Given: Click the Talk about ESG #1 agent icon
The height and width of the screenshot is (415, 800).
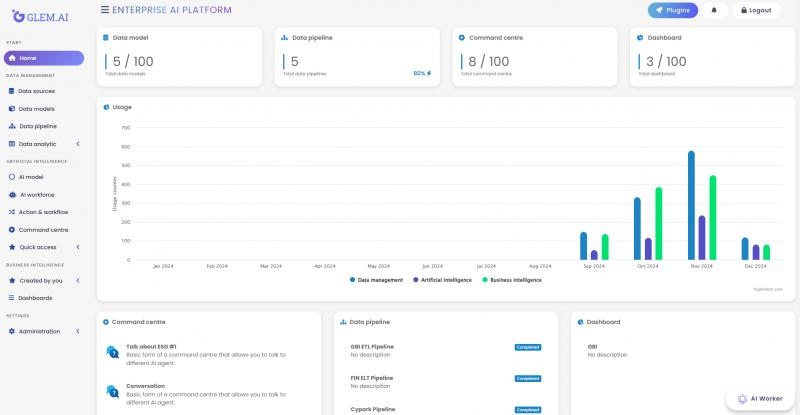Looking at the screenshot, I should click(111, 352).
